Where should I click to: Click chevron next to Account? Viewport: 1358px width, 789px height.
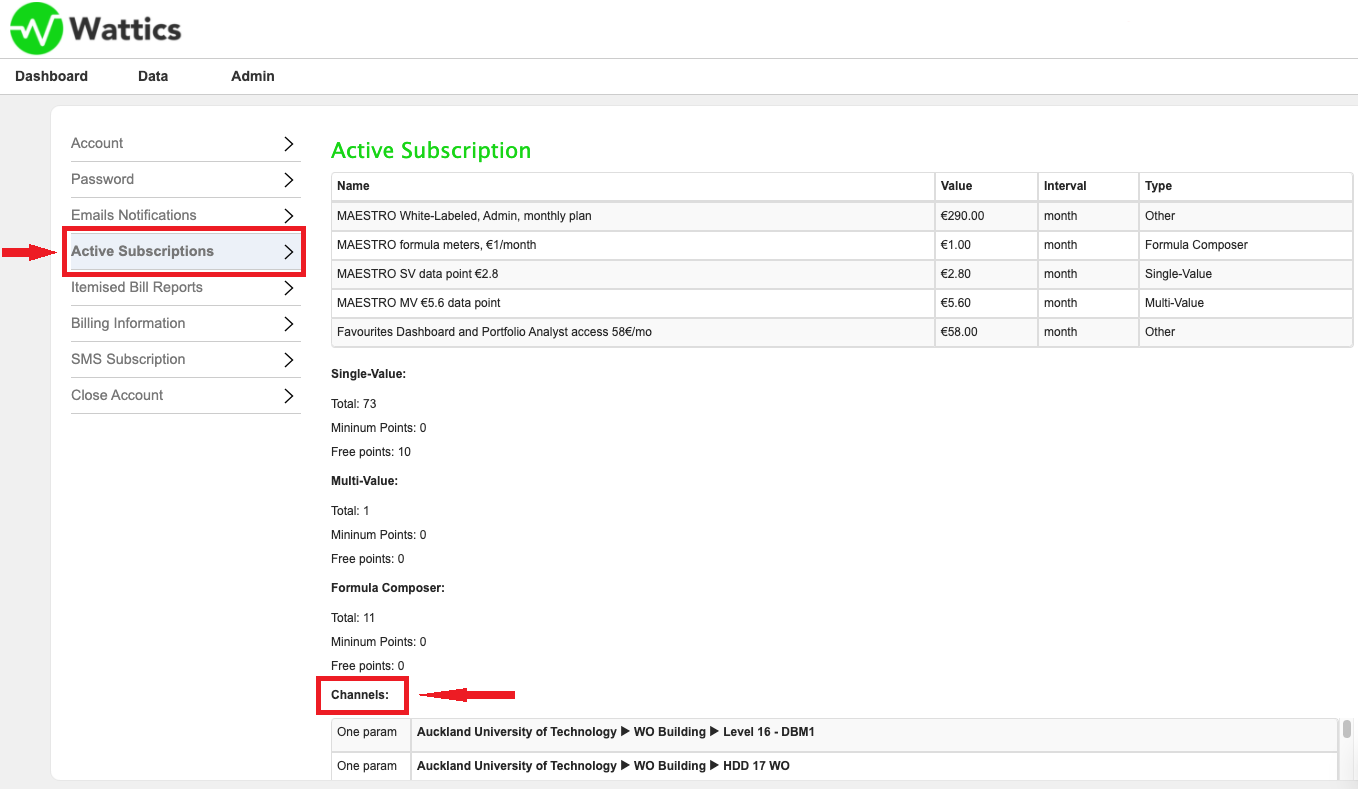click(x=289, y=144)
